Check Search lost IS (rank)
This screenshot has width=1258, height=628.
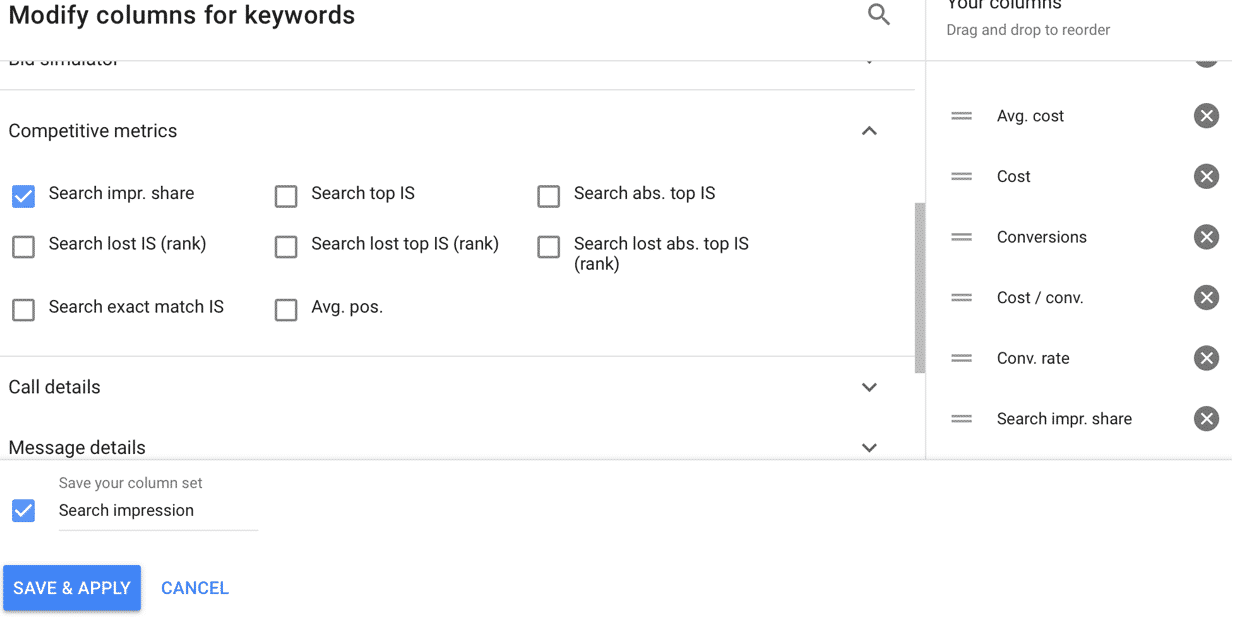pos(23,246)
